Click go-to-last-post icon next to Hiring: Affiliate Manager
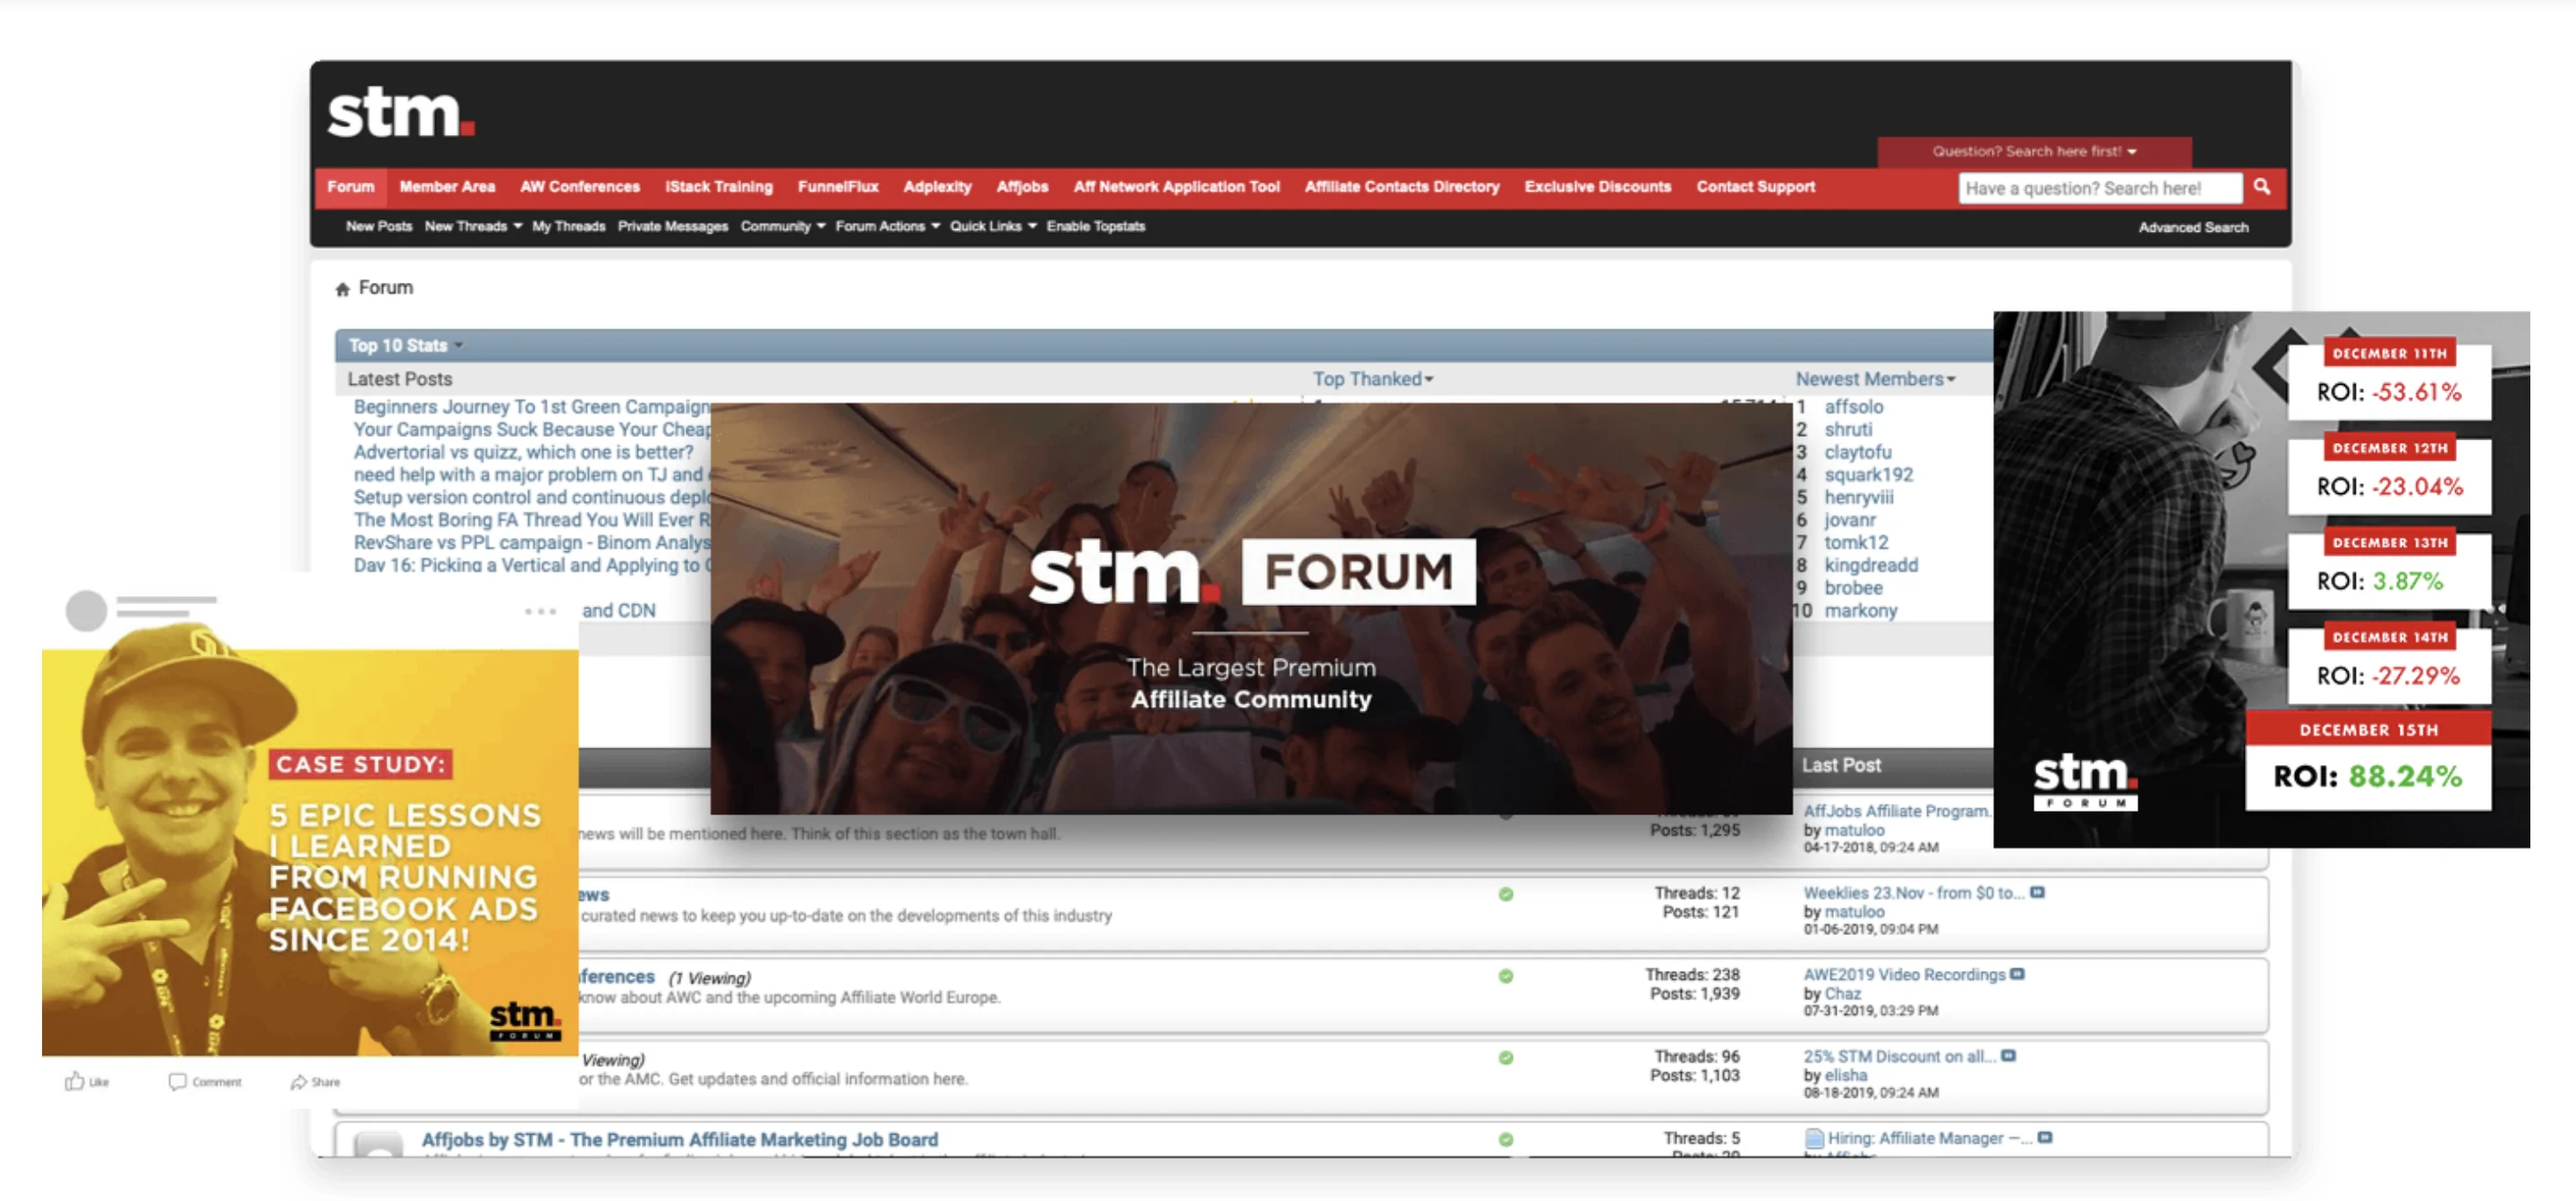 (x=2045, y=1138)
